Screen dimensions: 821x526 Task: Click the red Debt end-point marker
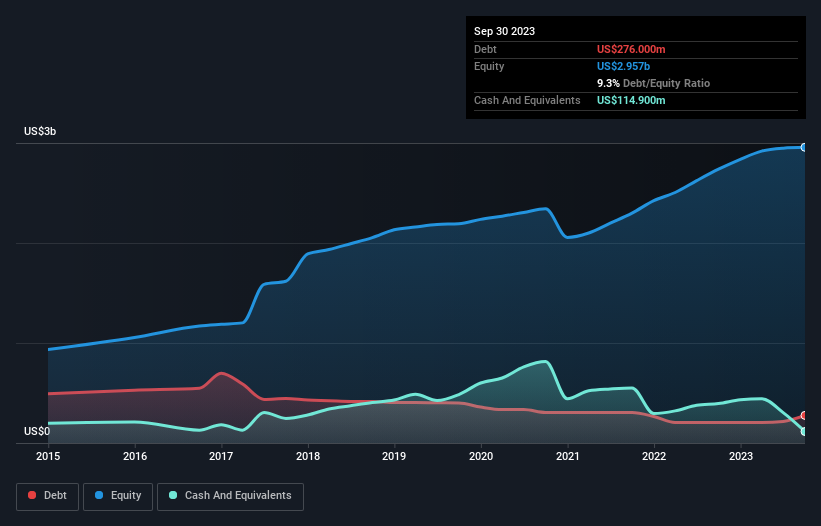(804, 416)
